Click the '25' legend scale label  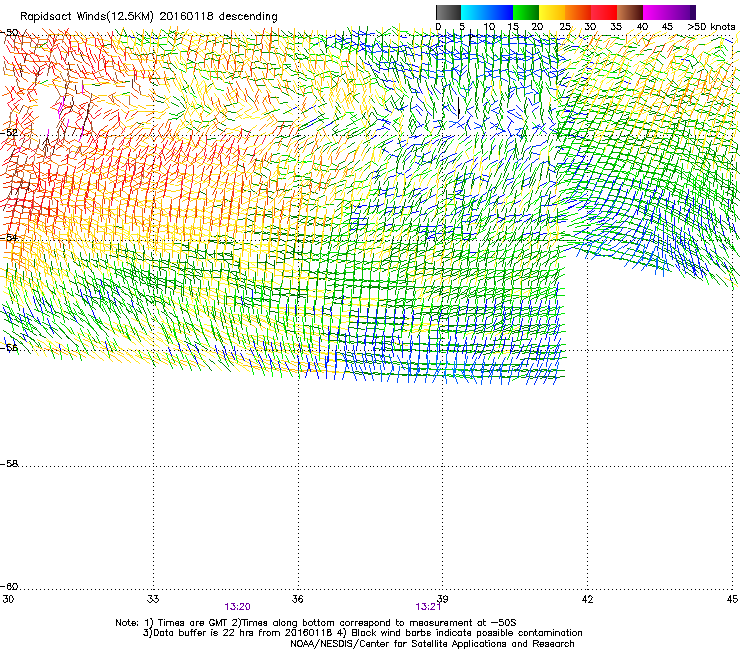pos(564,27)
